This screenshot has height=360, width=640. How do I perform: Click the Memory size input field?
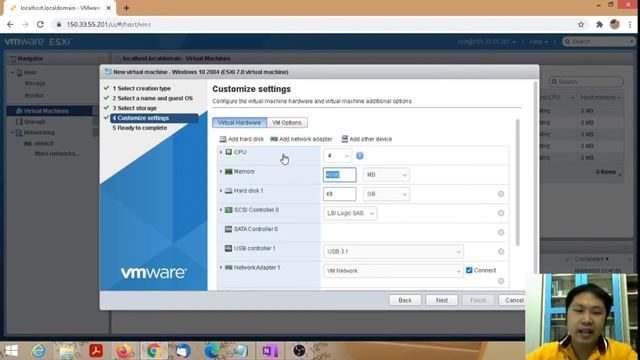click(339, 175)
